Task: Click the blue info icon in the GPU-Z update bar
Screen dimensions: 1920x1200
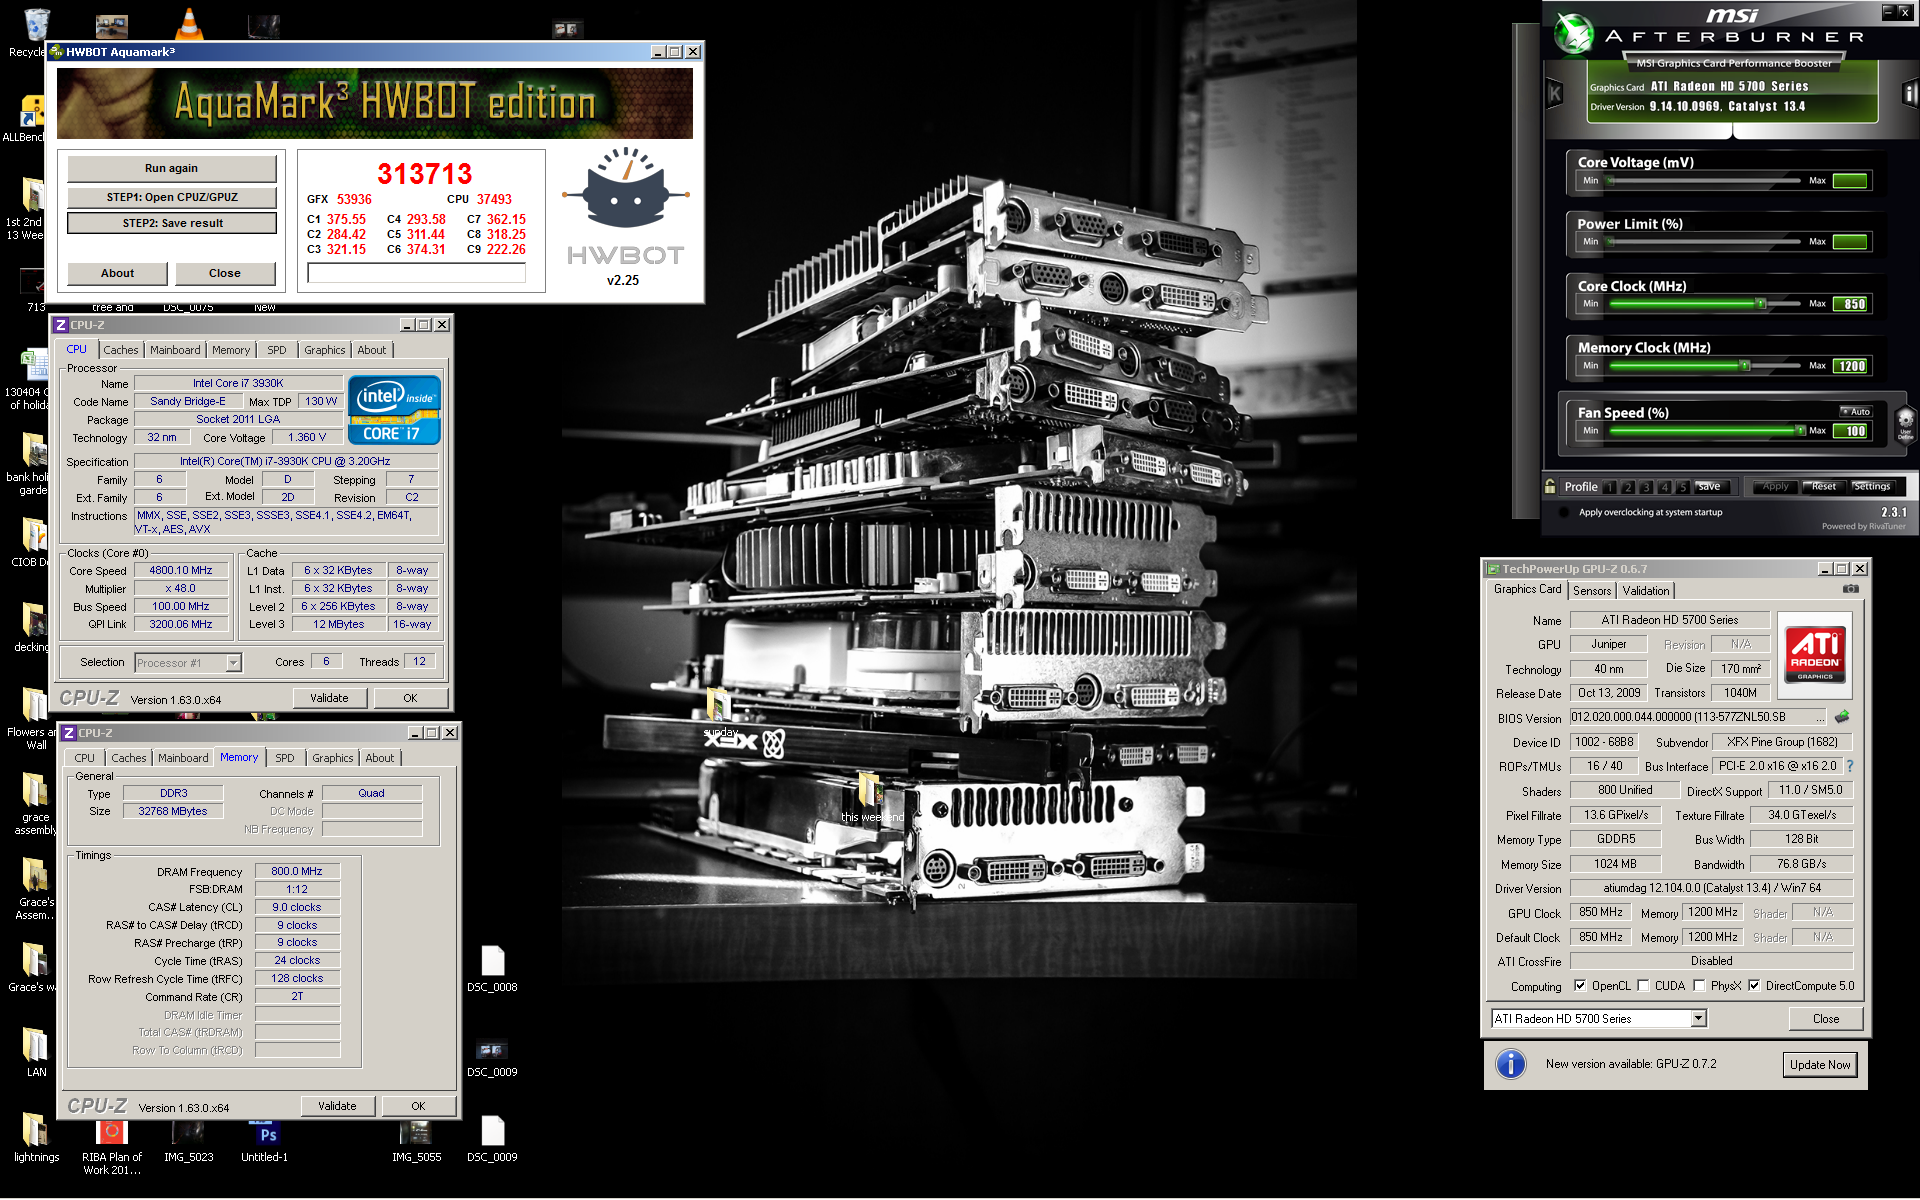Action: click(x=1510, y=1064)
